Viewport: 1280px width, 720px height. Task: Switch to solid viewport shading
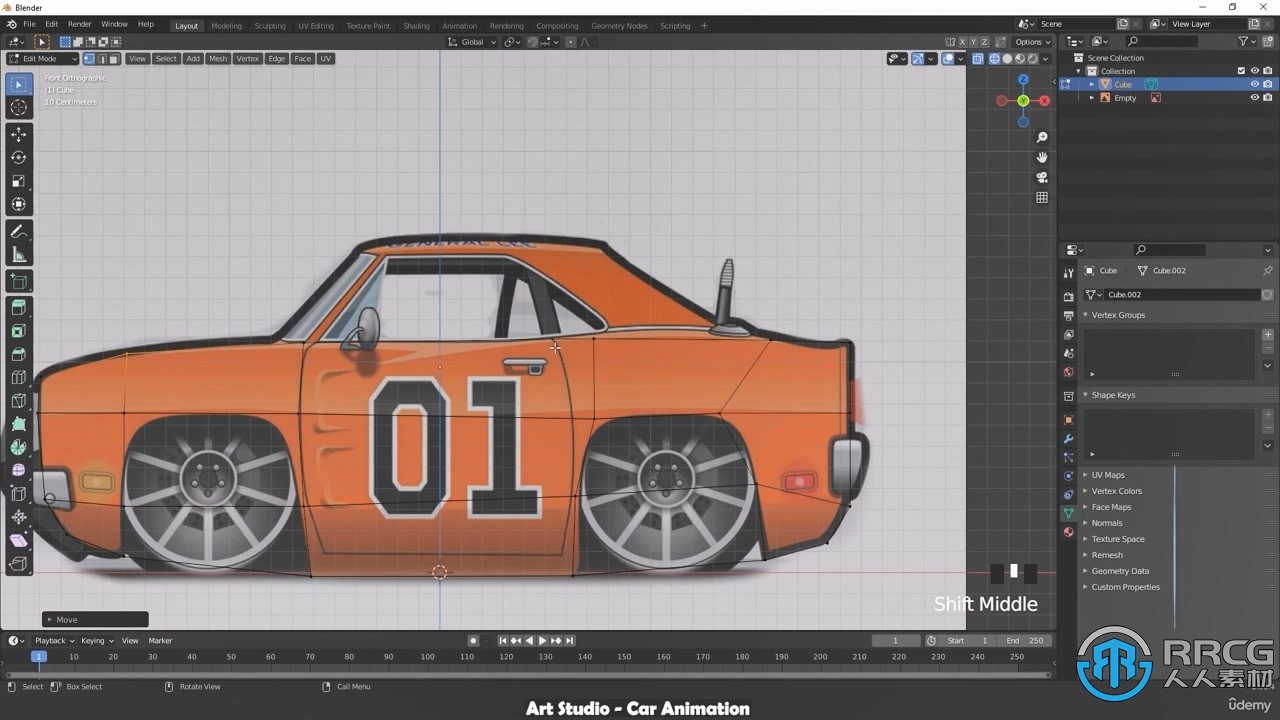point(1007,59)
